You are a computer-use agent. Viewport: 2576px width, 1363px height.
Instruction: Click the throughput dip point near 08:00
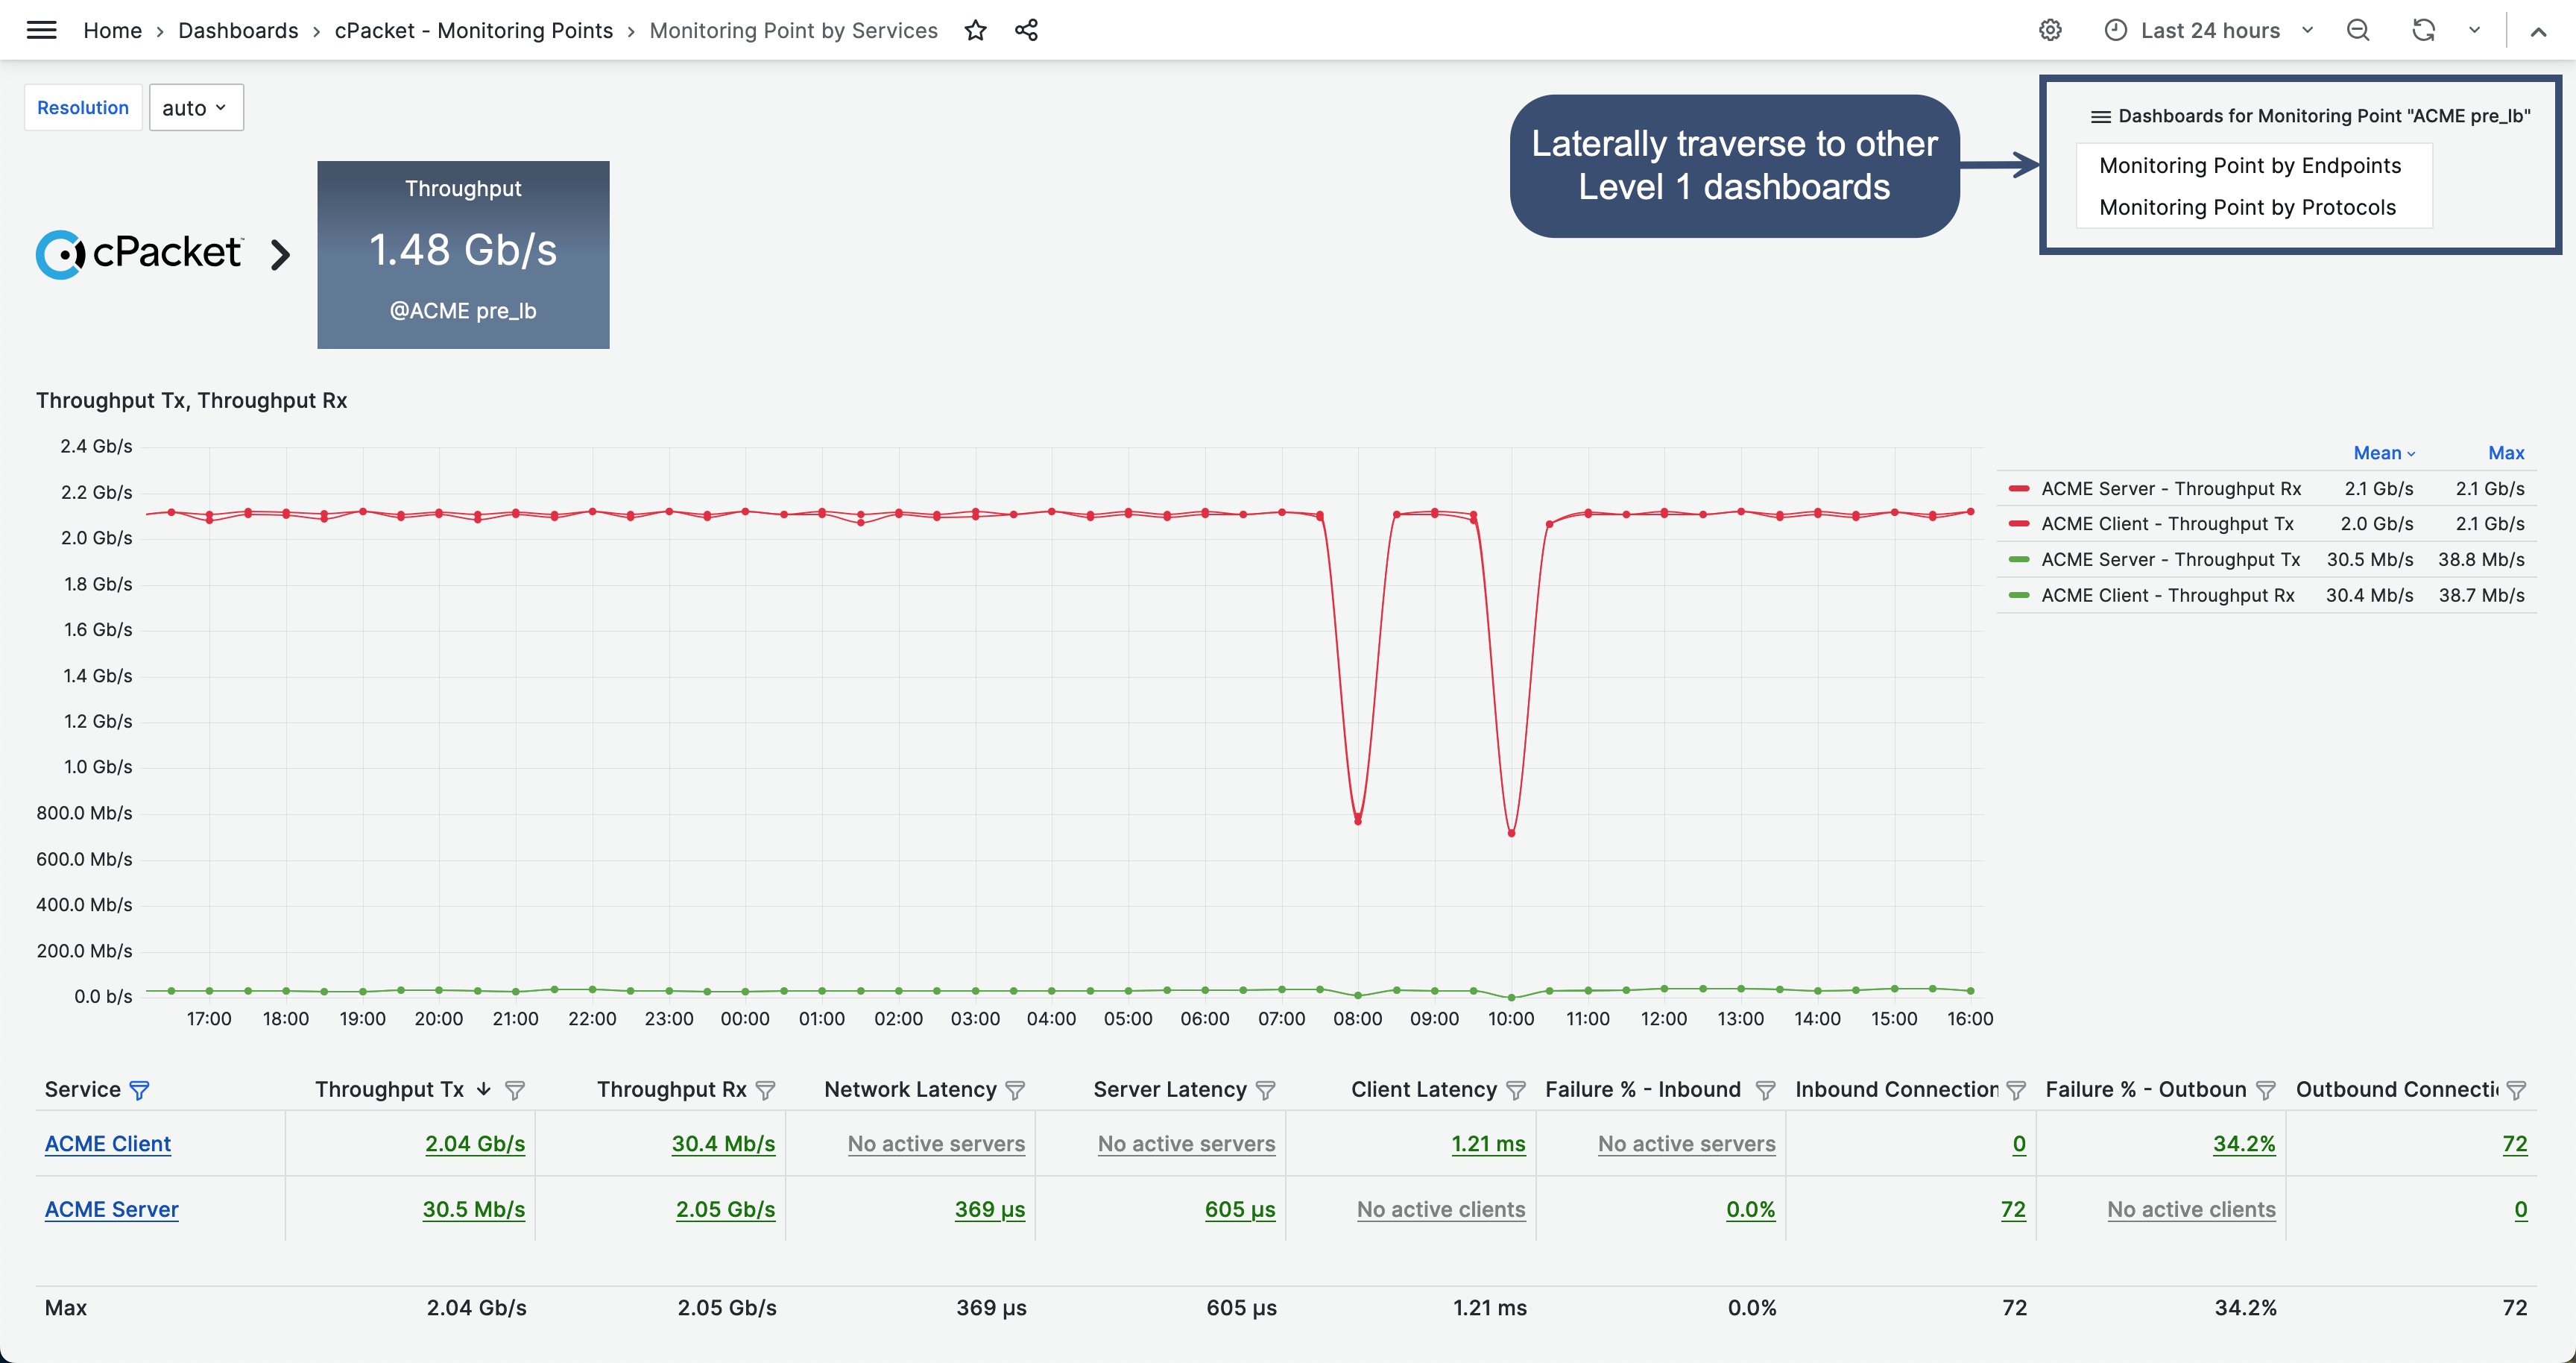point(1358,820)
